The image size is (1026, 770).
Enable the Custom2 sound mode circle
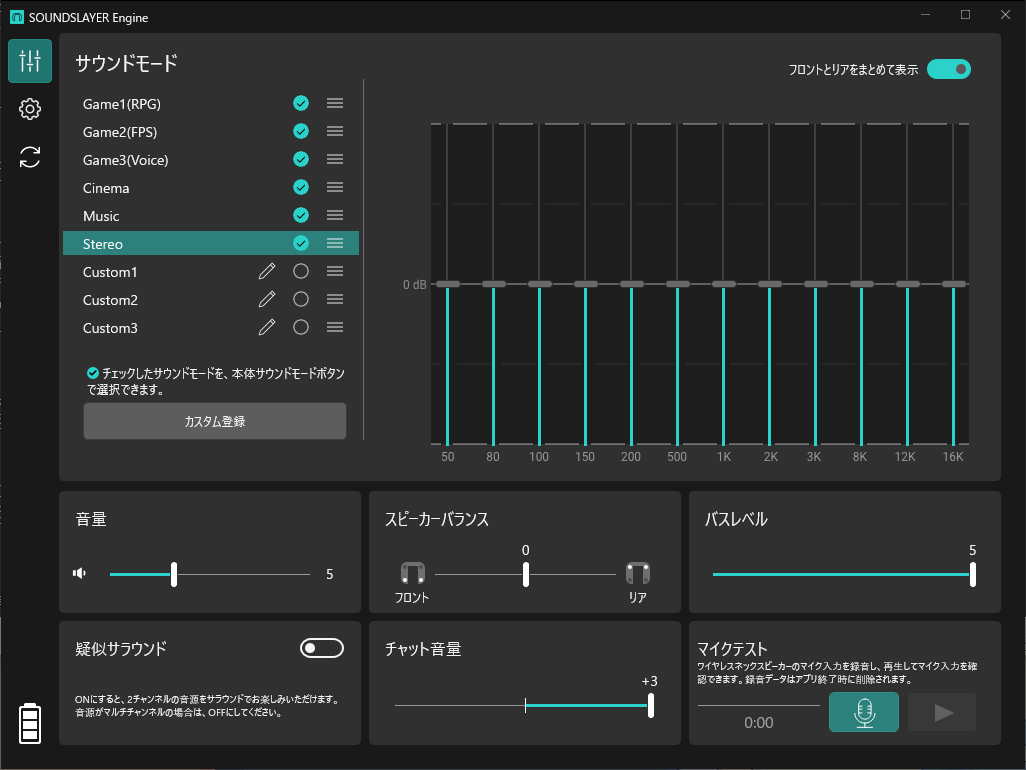[301, 300]
